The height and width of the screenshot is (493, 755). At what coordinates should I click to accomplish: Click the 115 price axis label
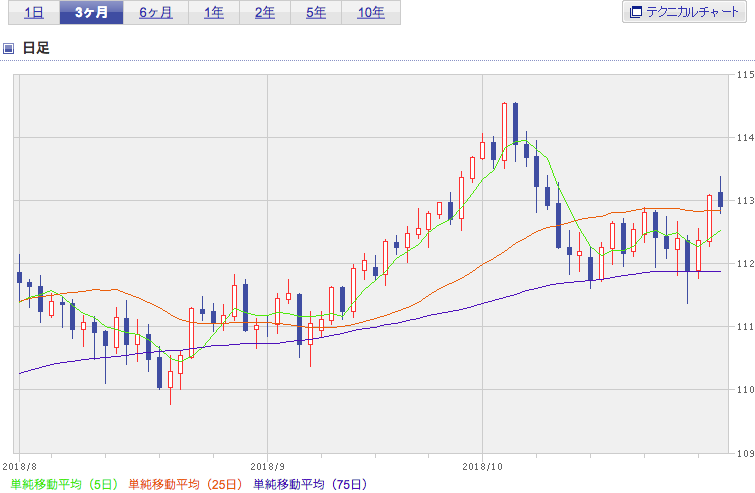point(745,75)
